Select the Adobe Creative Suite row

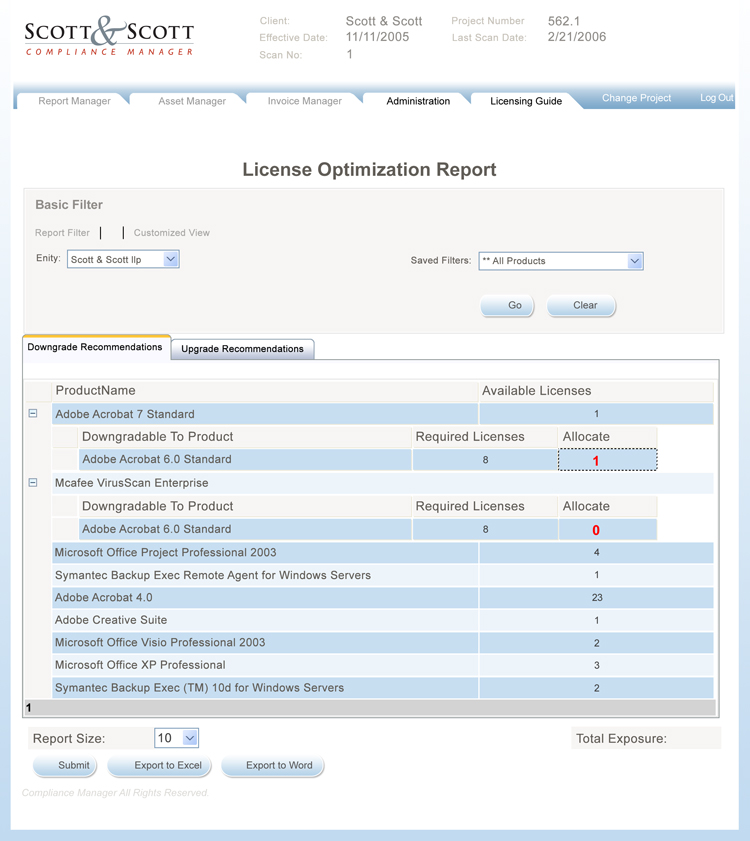(383, 620)
